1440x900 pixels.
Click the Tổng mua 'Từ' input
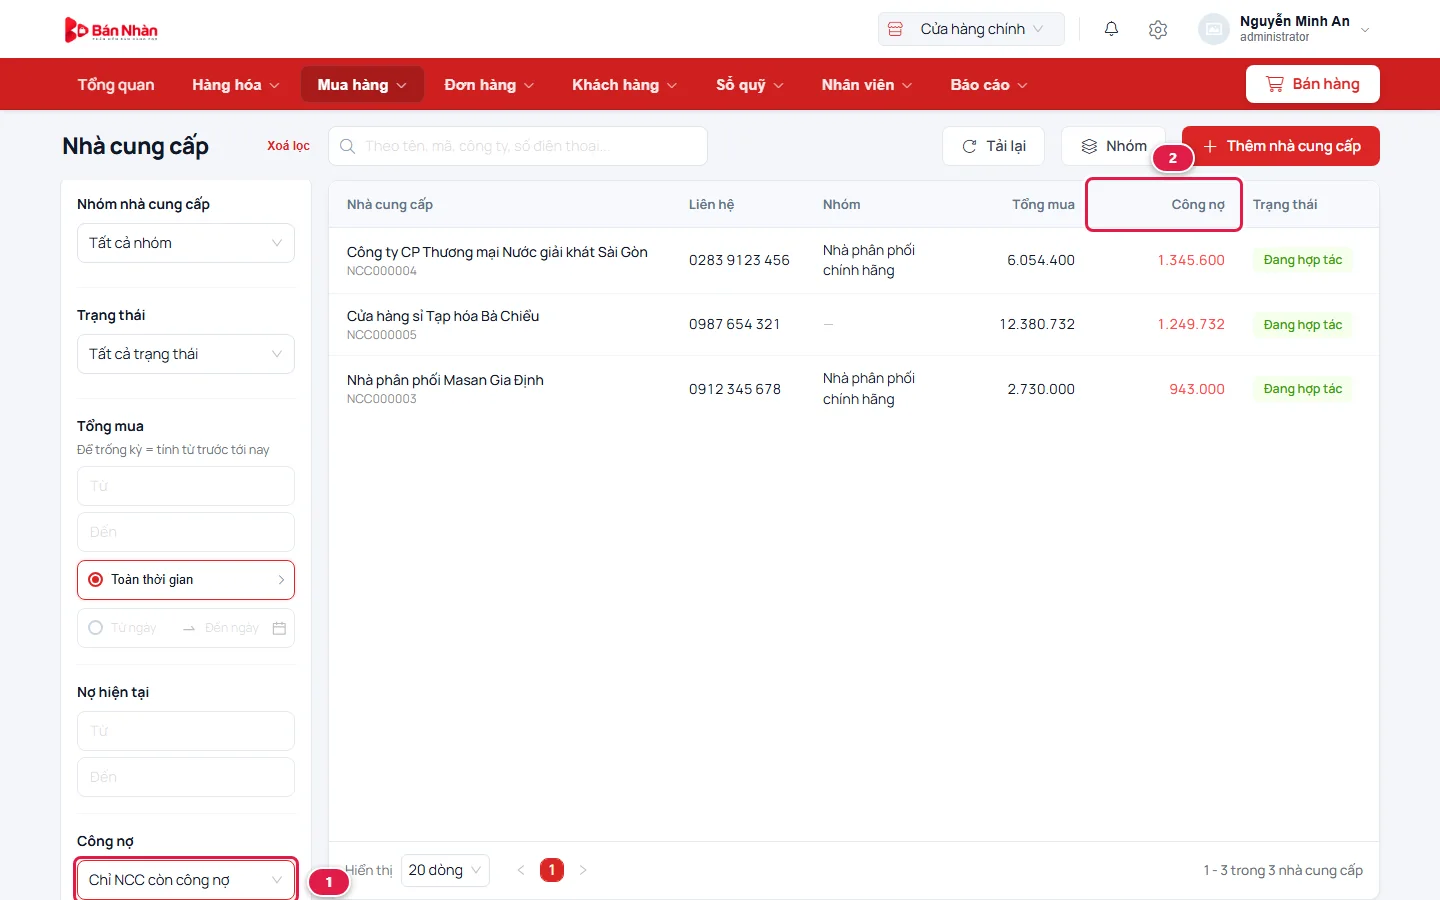[x=186, y=486]
